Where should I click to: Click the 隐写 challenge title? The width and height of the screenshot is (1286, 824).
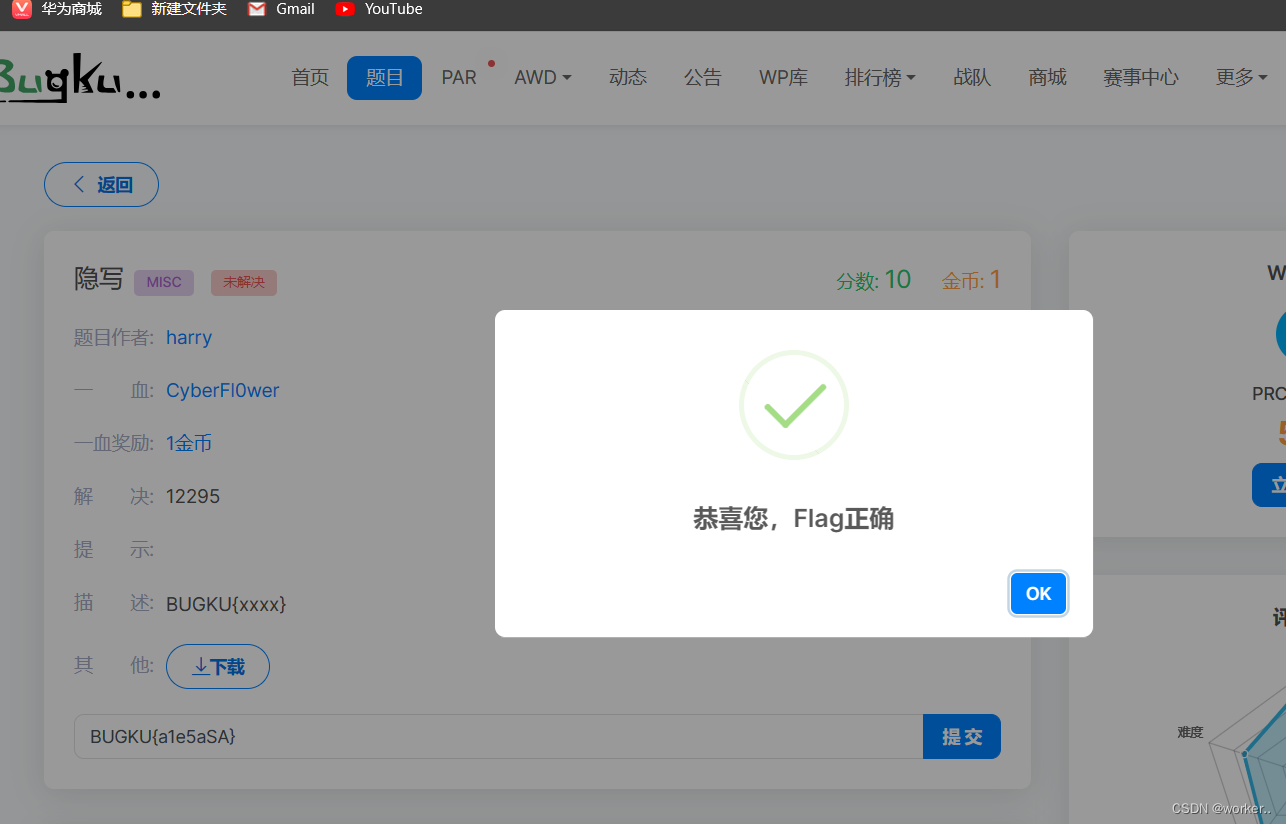[99, 280]
